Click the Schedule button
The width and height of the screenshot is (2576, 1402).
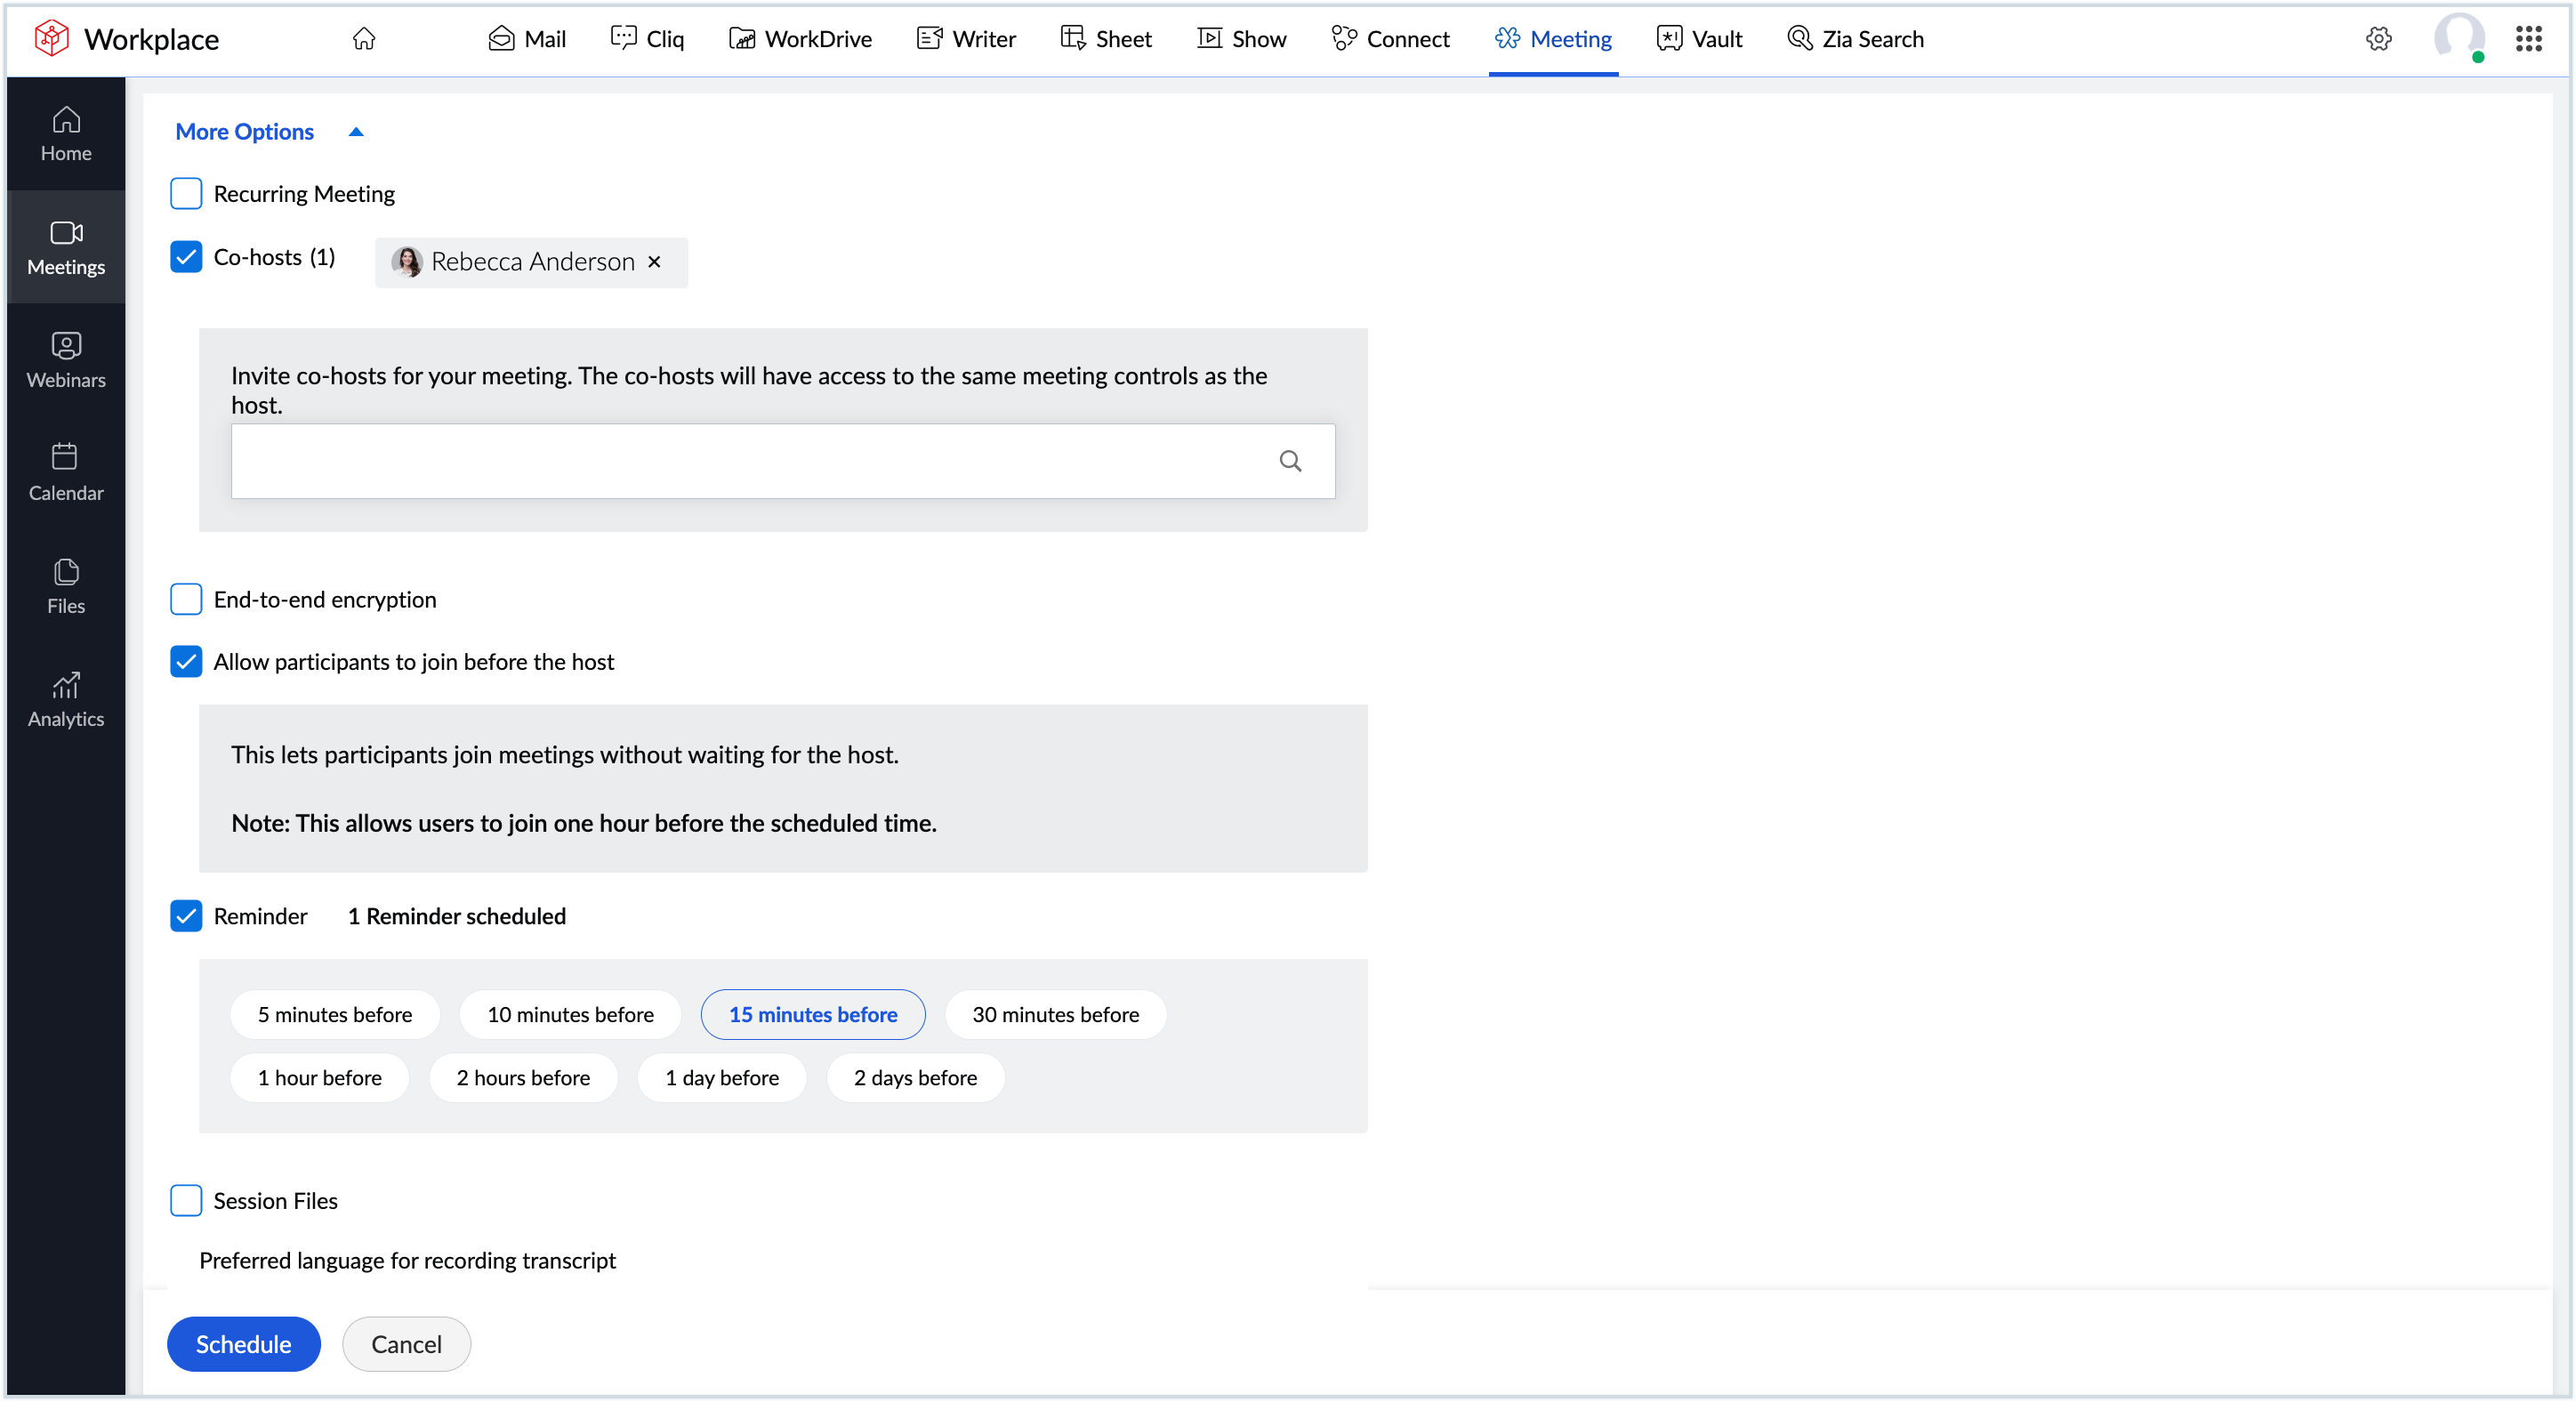pos(243,1343)
